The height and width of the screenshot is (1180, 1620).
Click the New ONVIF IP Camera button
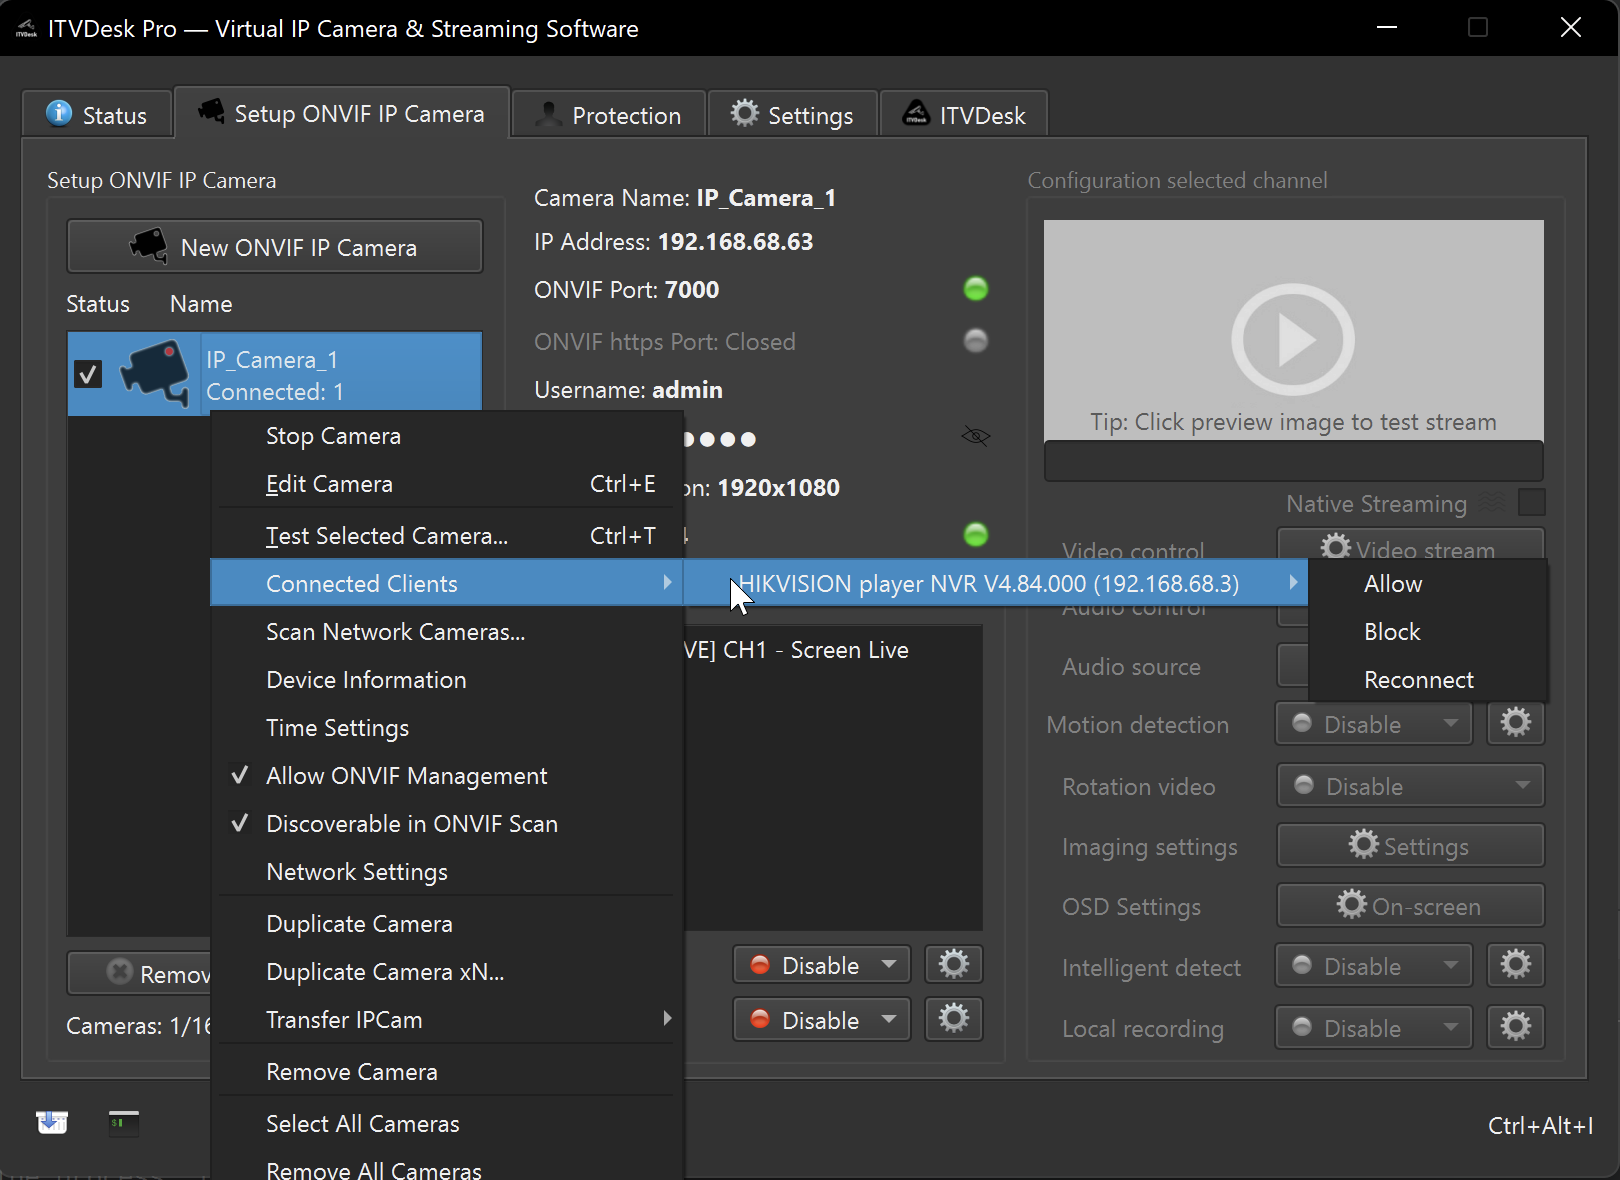275,247
